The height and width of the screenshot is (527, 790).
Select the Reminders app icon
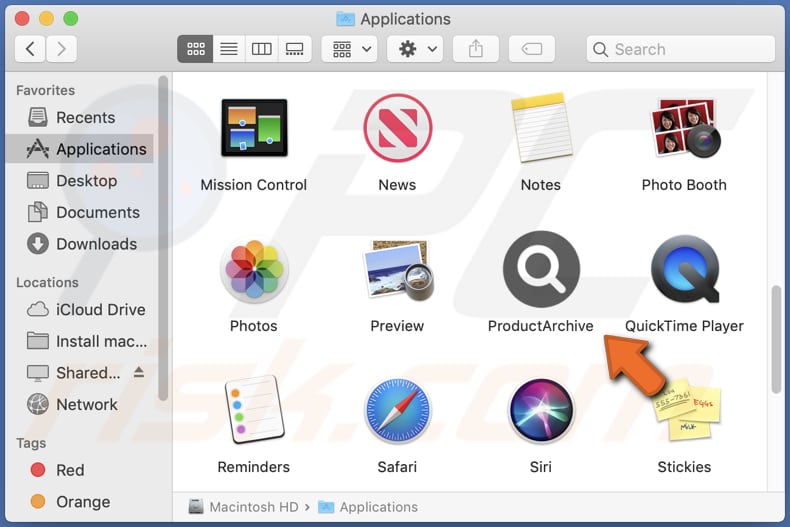coord(254,410)
